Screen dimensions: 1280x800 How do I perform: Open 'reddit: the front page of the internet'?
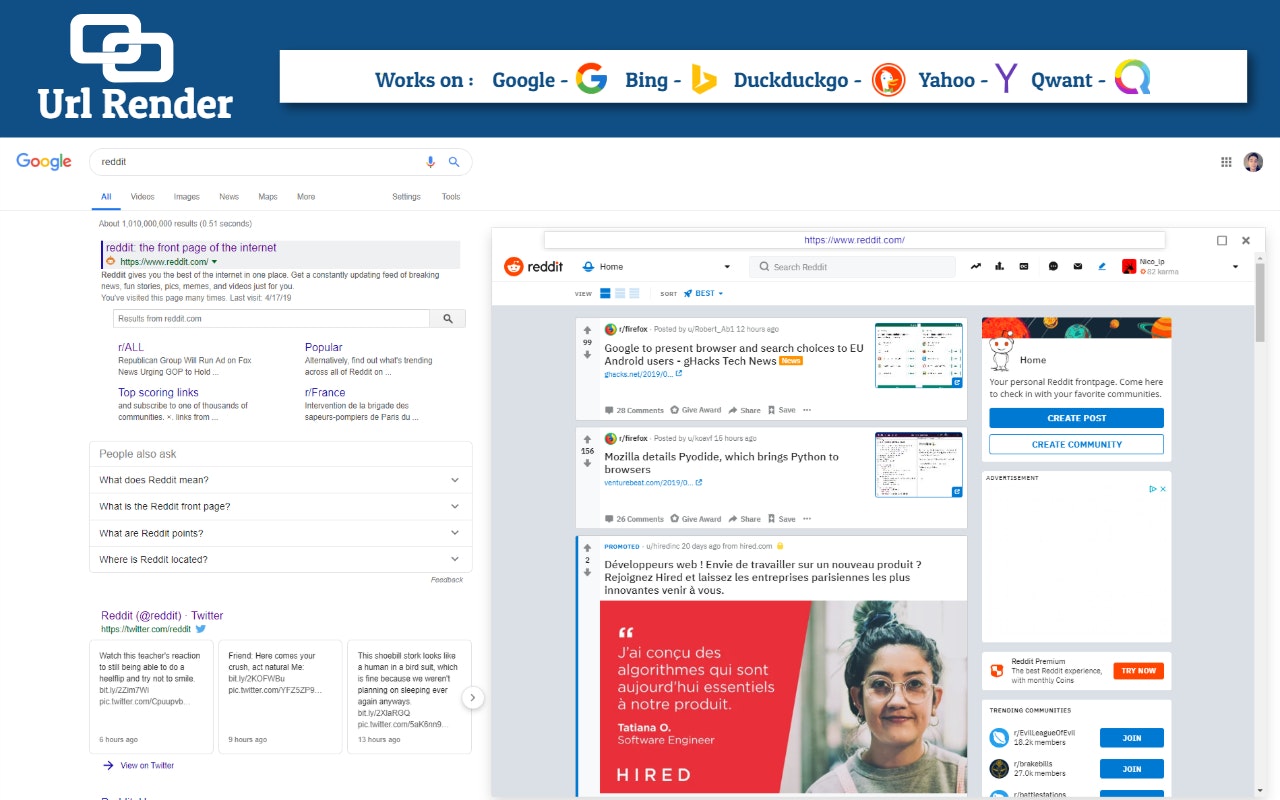coord(191,248)
